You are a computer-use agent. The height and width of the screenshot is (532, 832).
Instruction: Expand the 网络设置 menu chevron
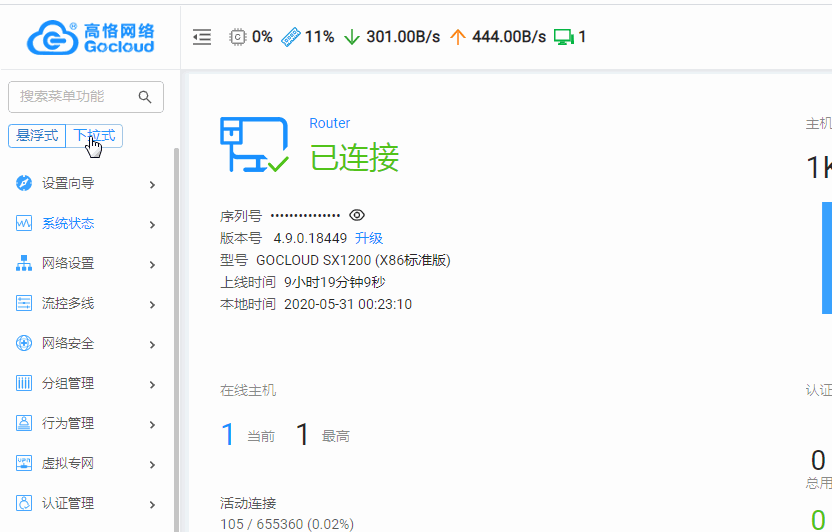[x=152, y=264]
